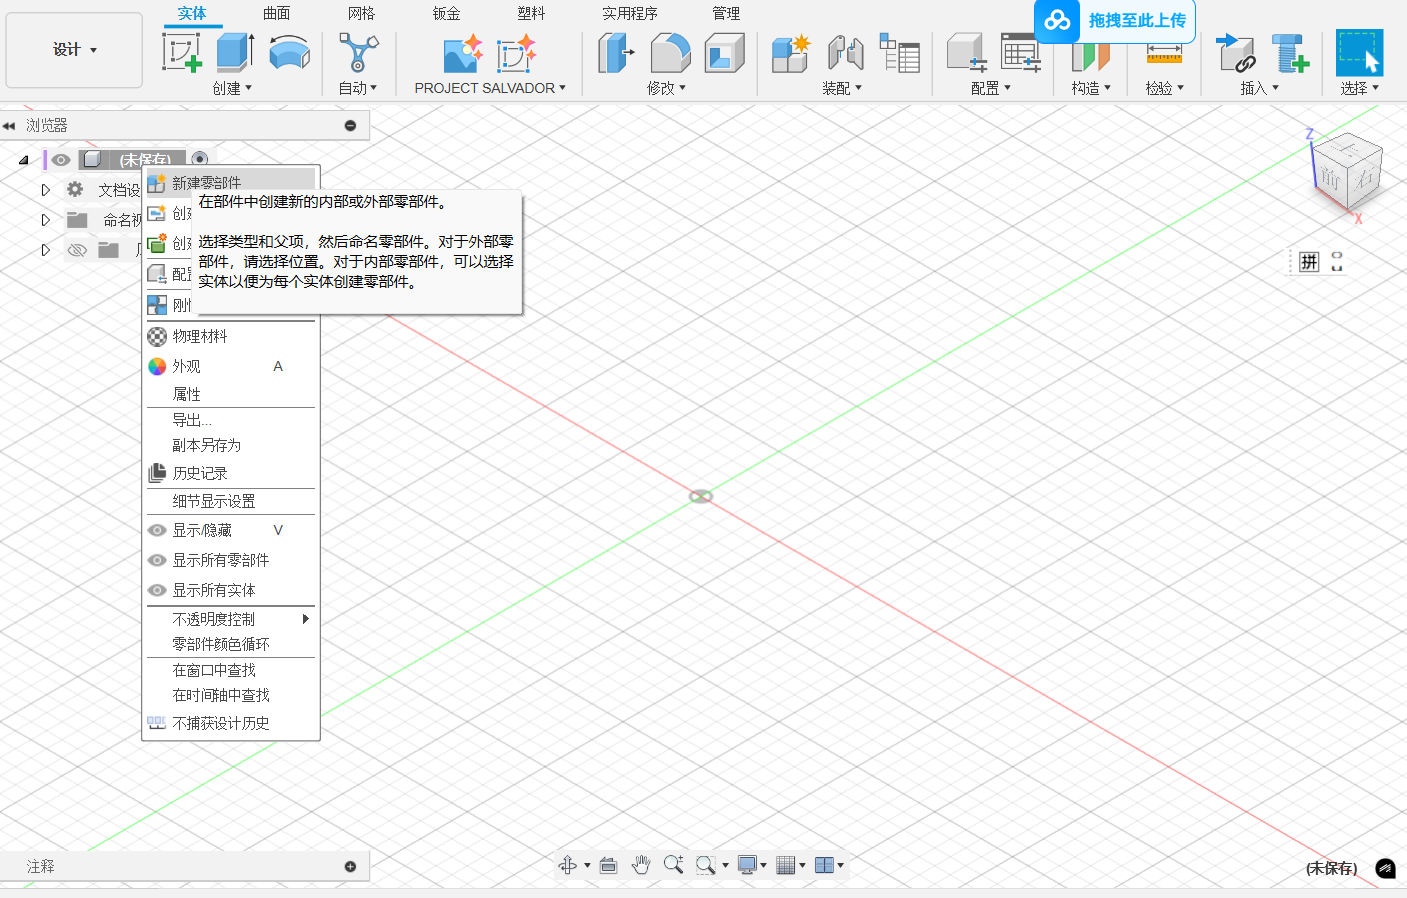Click the New Component assemble icon

790,53
